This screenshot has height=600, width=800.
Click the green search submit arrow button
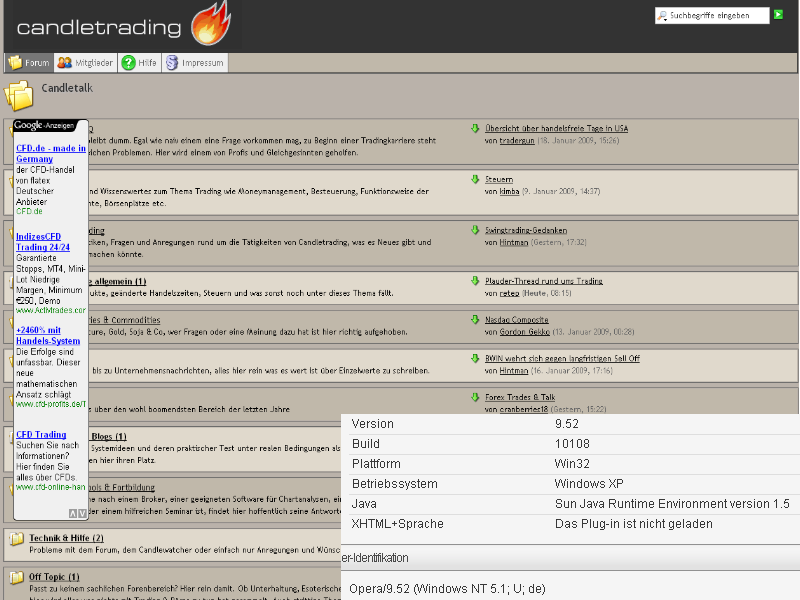pyautogui.click(x=778, y=15)
